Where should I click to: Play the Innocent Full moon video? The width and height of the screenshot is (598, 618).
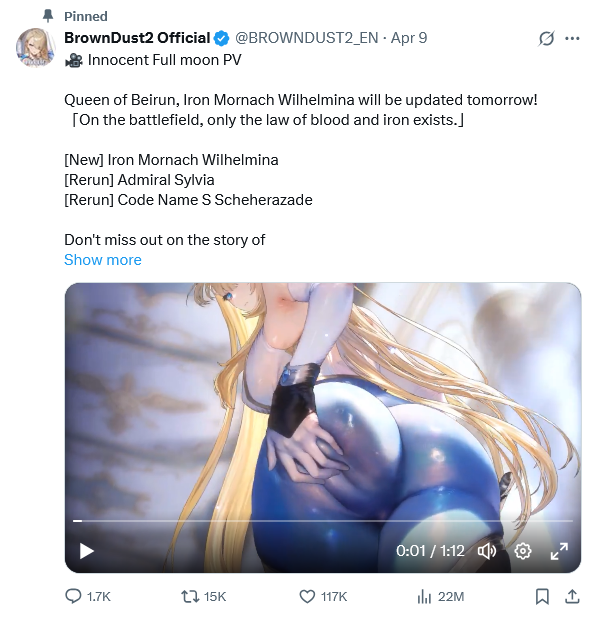click(86, 551)
